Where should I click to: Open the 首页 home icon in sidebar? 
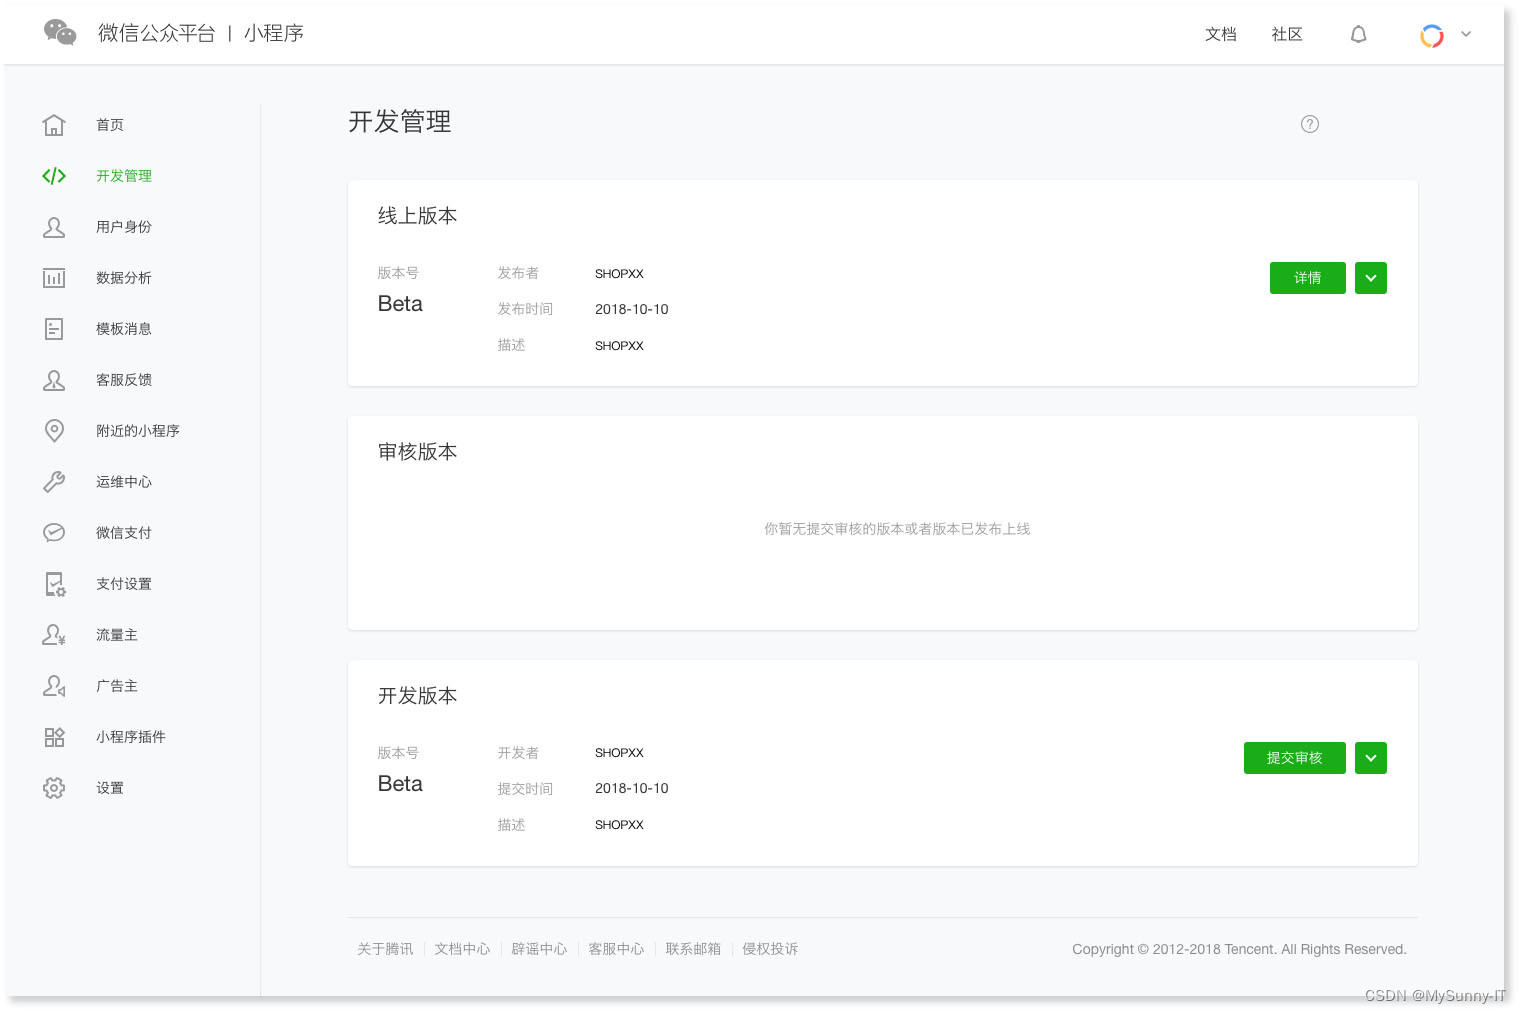tap(54, 124)
